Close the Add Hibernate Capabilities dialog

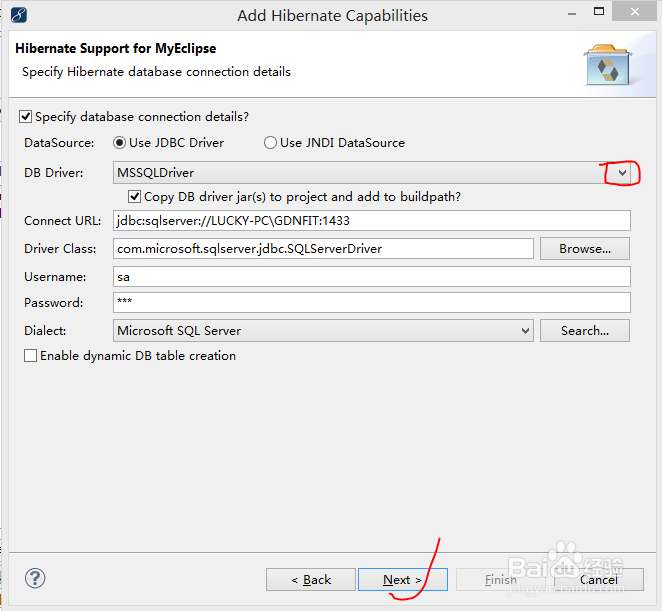pyautogui.click(x=639, y=15)
